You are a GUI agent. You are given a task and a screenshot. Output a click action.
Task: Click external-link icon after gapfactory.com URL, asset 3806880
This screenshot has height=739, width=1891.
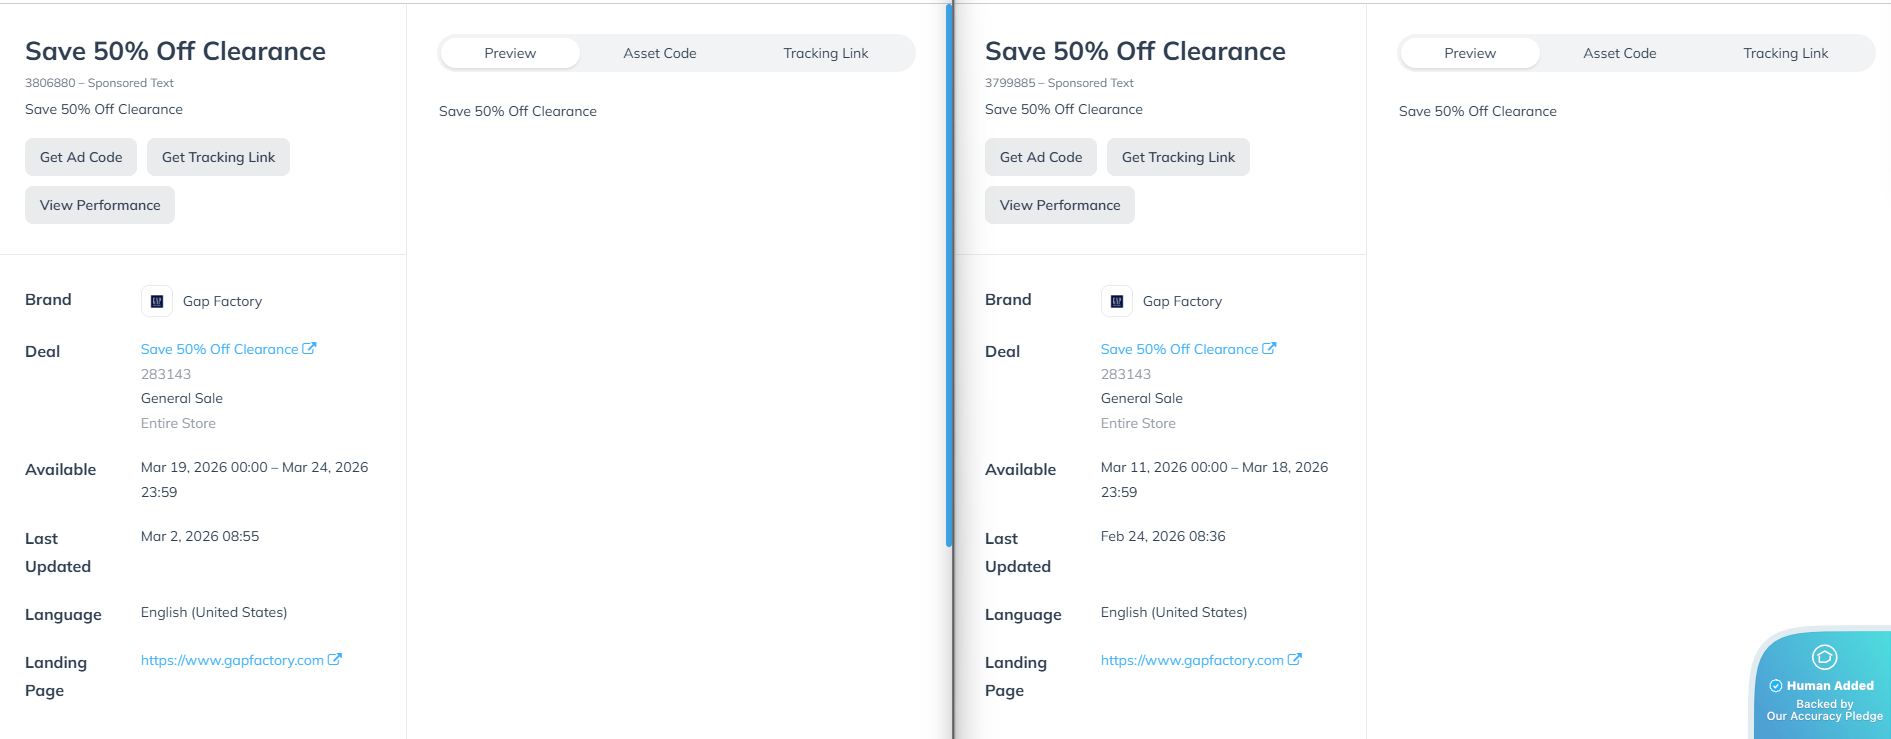click(335, 660)
